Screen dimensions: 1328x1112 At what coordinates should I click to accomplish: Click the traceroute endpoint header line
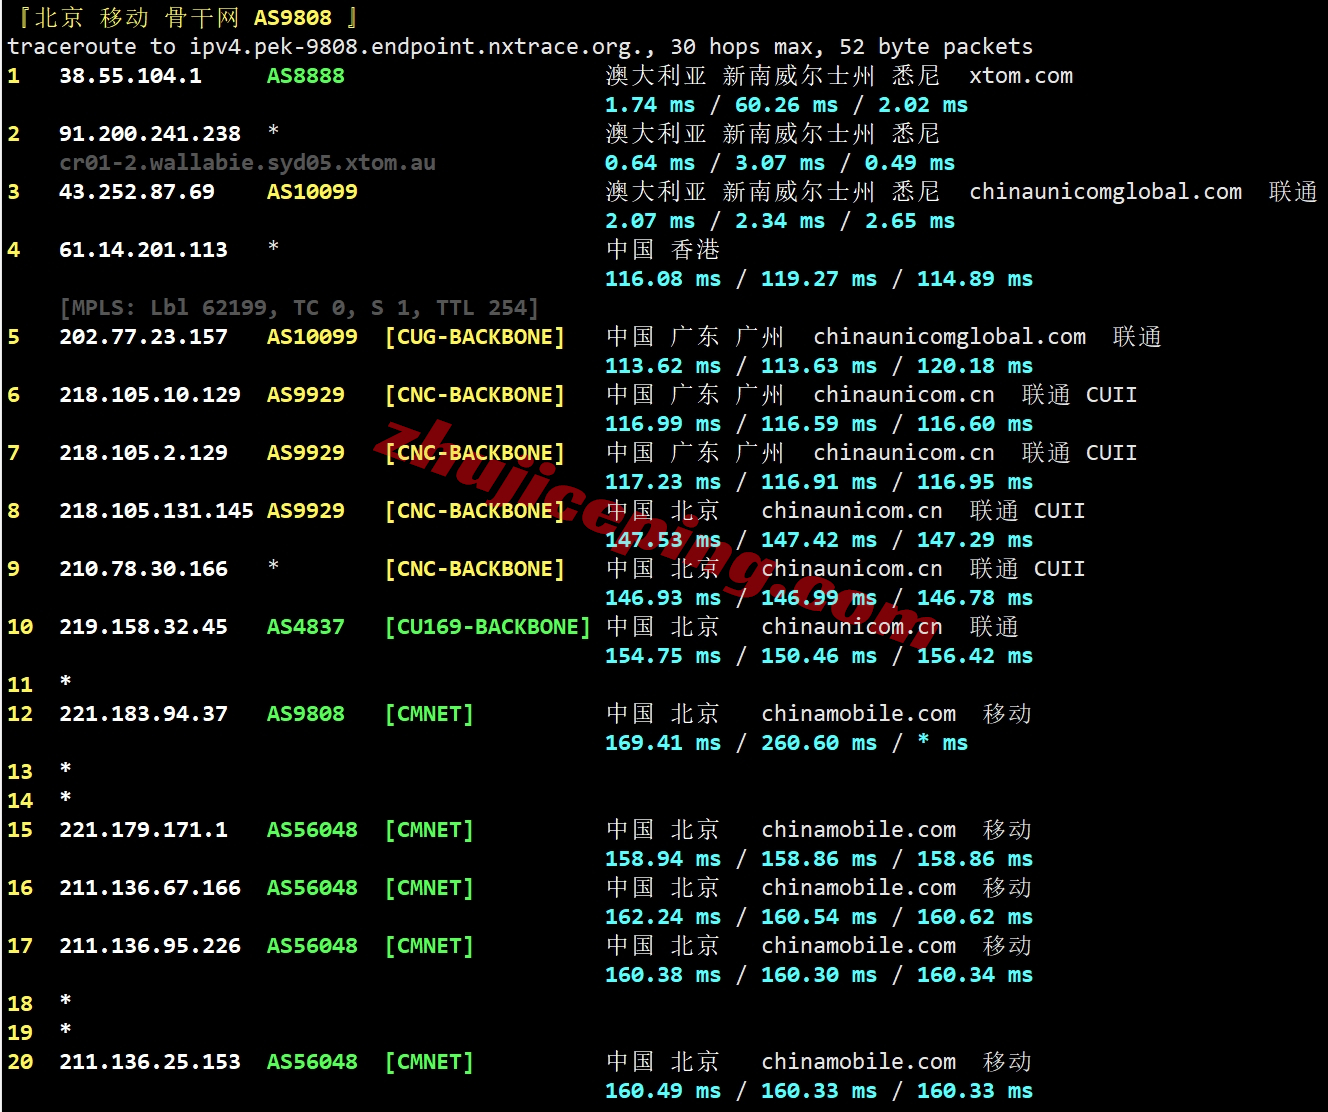click(x=520, y=47)
